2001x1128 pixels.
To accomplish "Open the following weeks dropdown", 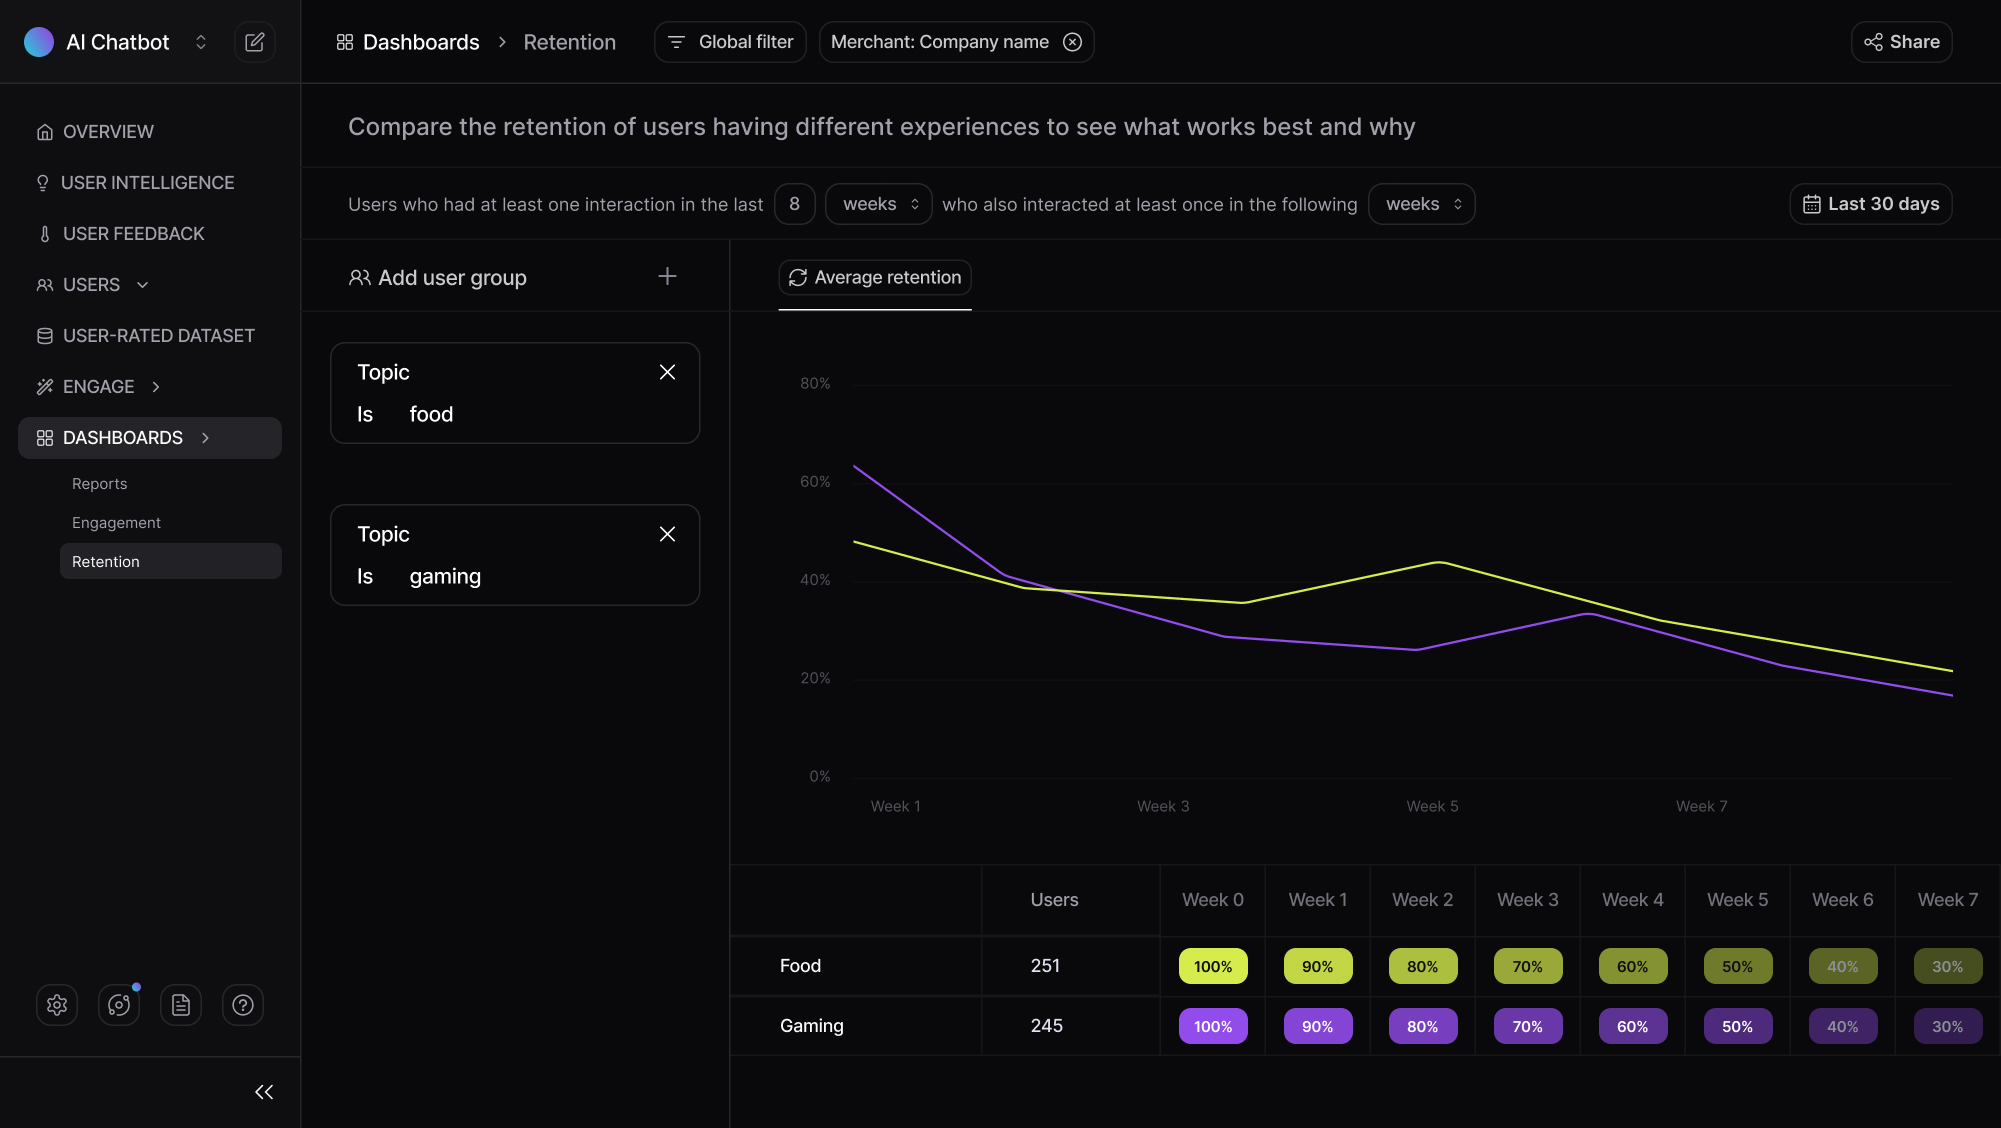I will (x=1421, y=204).
